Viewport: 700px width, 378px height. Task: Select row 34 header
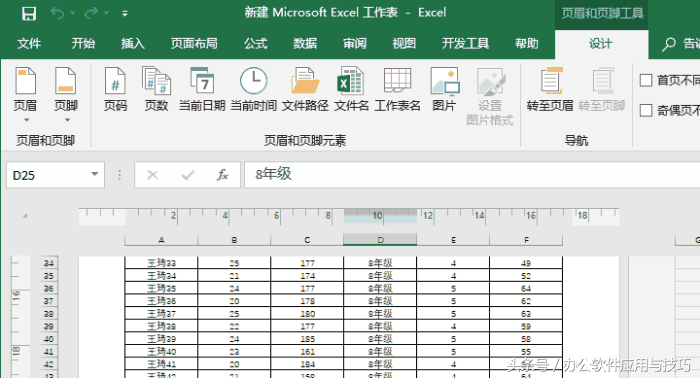point(49,263)
